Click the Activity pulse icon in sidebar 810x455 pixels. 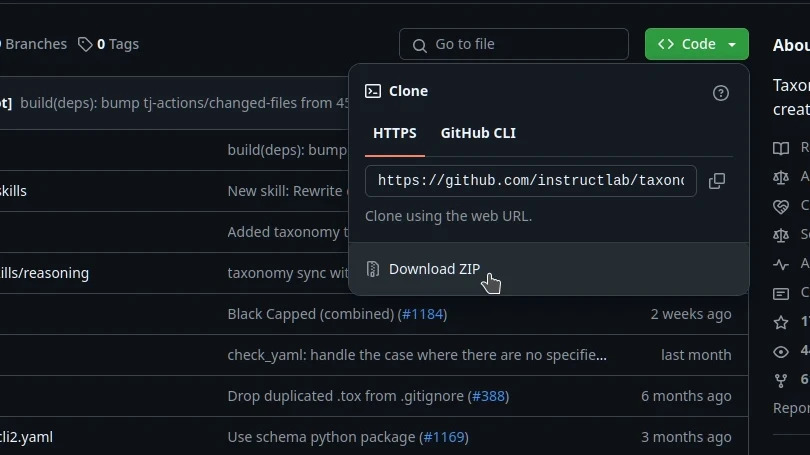(x=781, y=264)
